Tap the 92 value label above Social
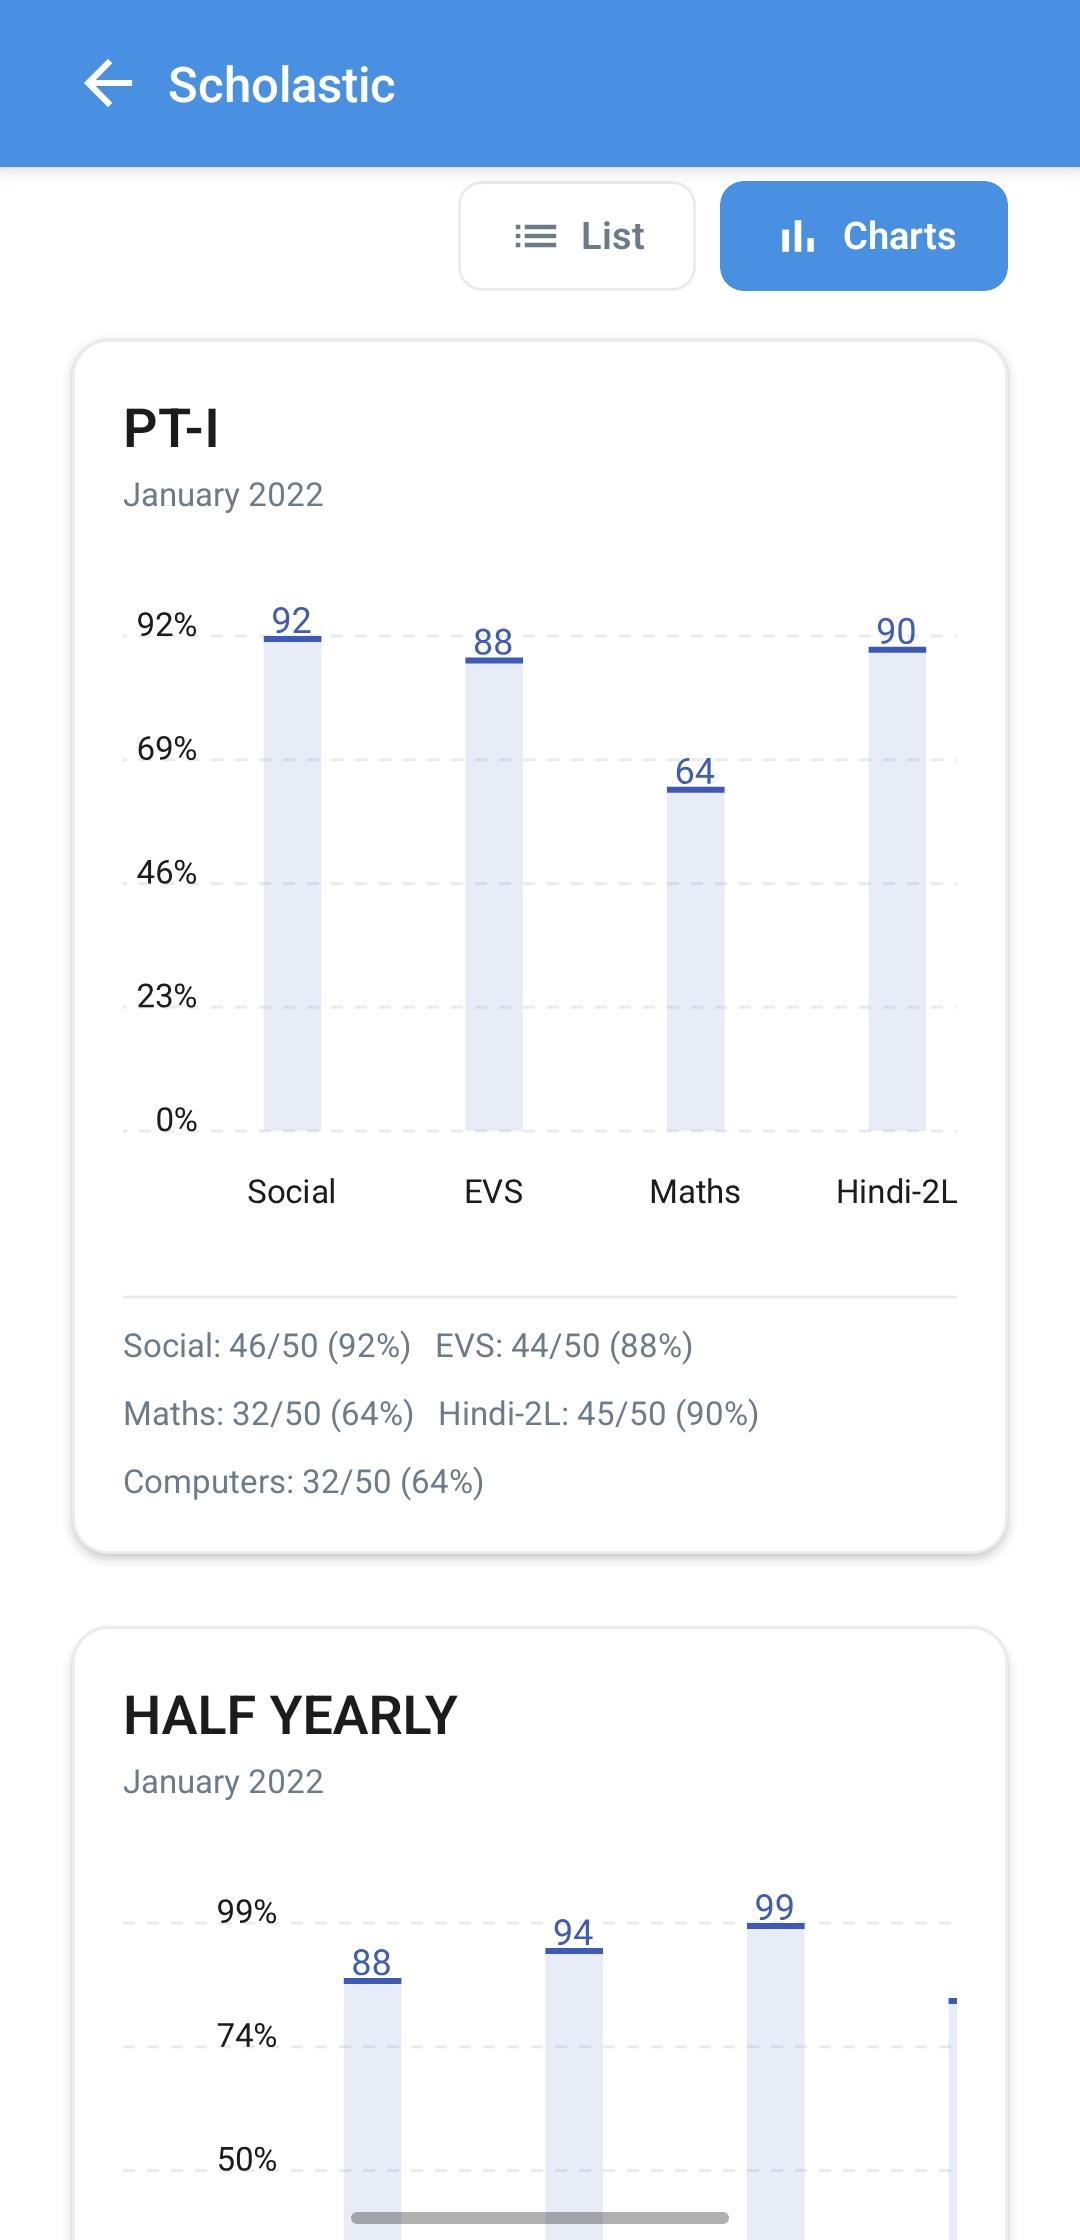1080x2240 pixels. tap(292, 620)
